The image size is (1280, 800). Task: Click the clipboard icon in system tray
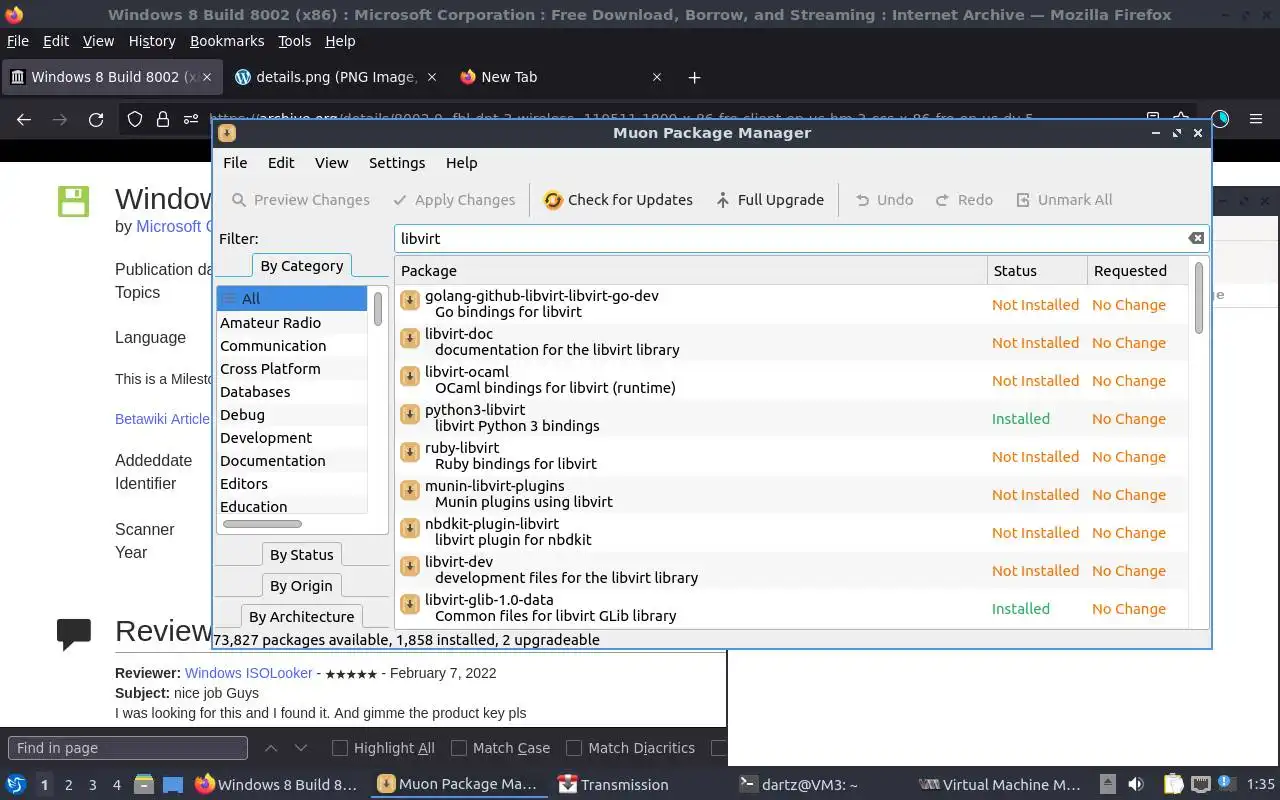coord(1173,785)
